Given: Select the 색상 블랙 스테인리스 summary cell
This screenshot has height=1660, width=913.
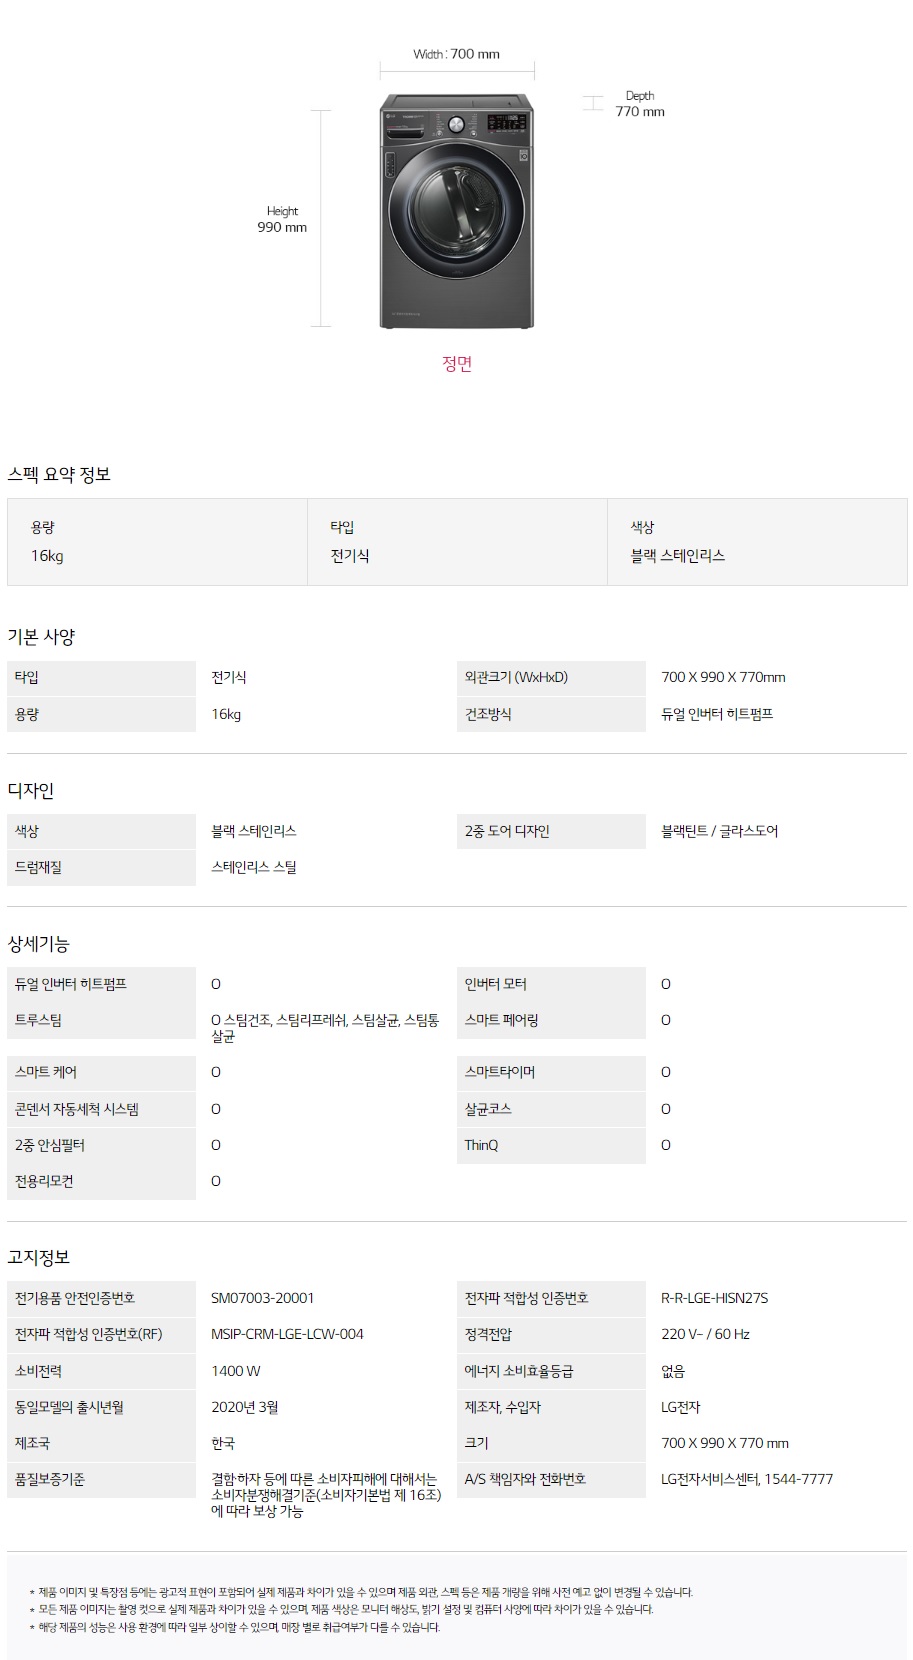Looking at the screenshot, I should pyautogui.click(x=757, y=542).
